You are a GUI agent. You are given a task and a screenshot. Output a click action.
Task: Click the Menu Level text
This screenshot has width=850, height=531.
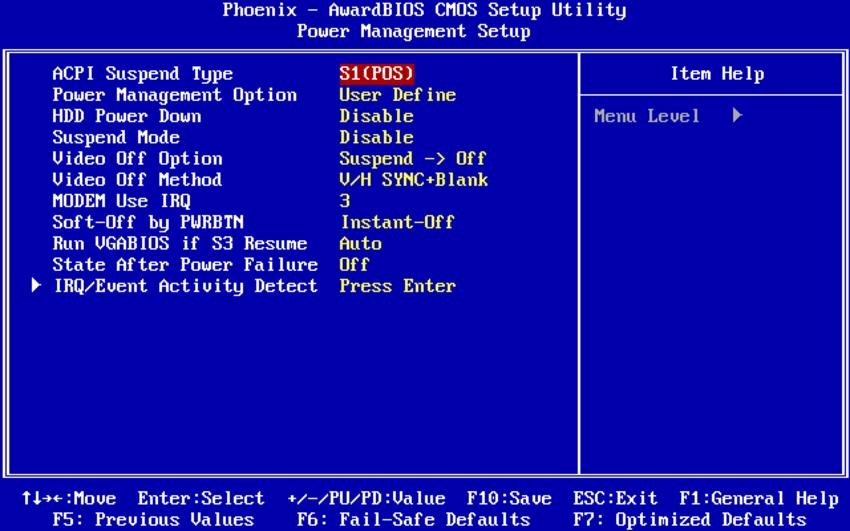coord(647,116)
